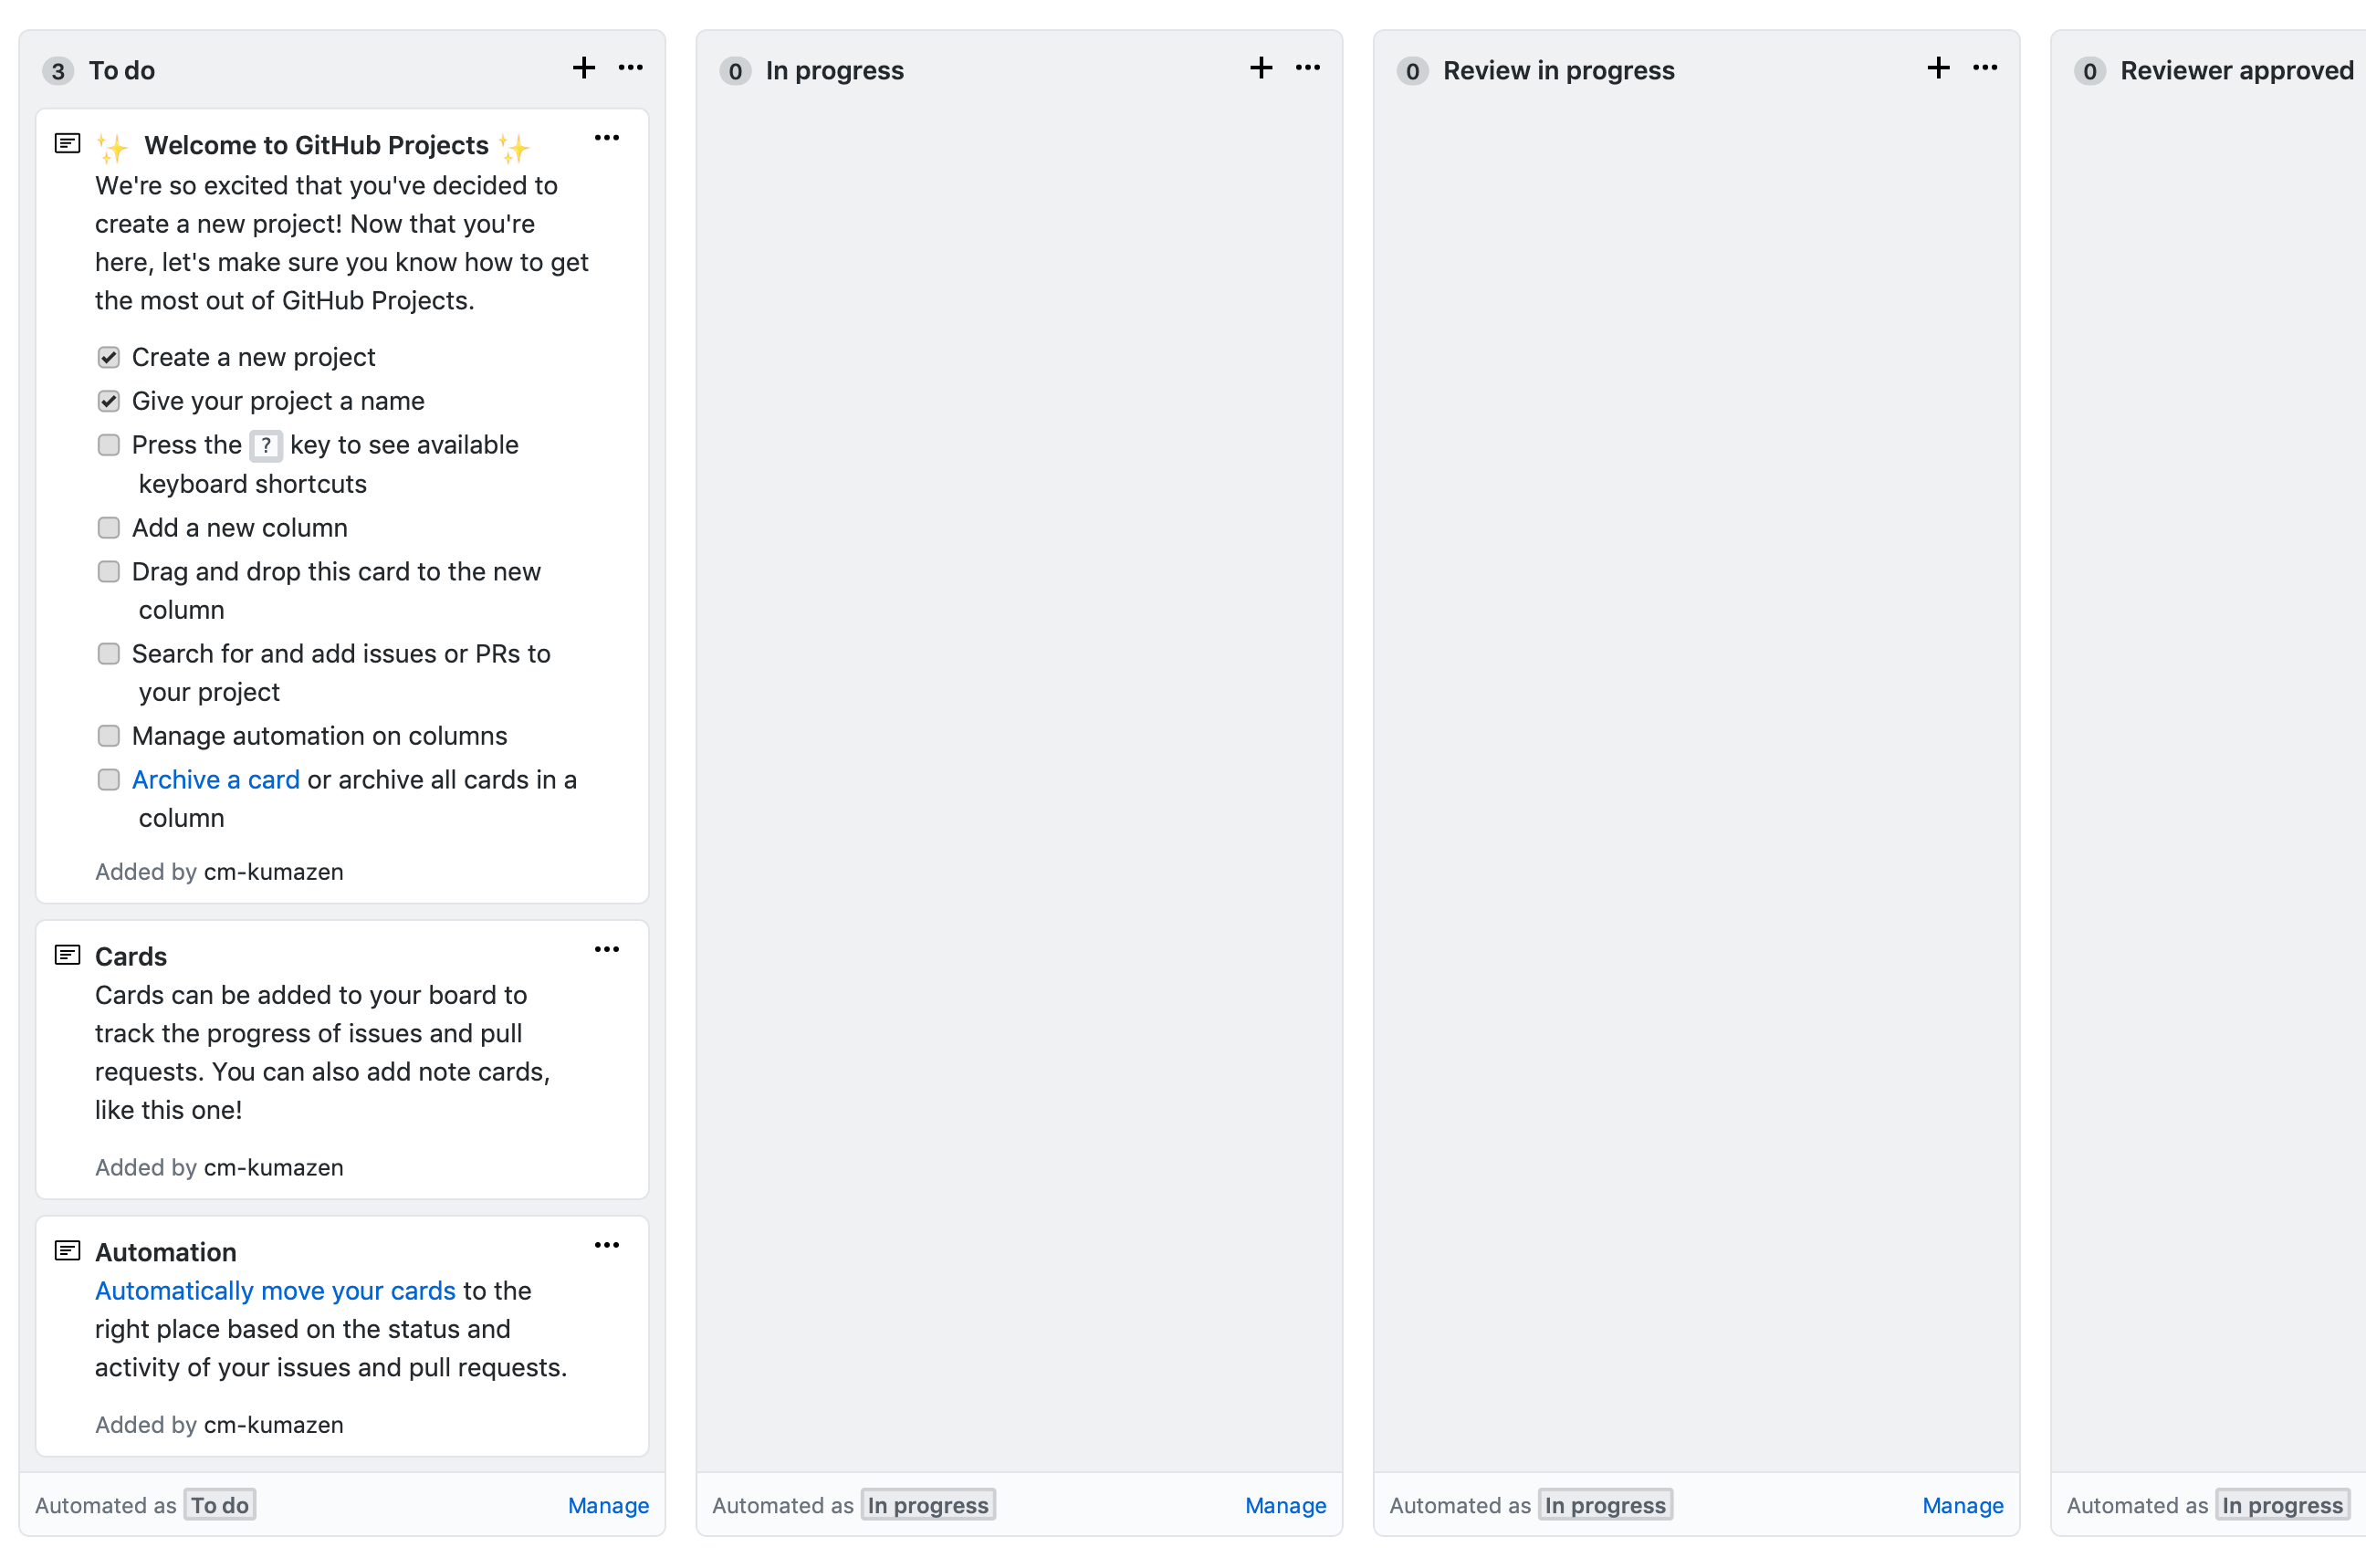Click the ? key badge in checklist
Viewport: 2366px width, 1568px height.
266,446
